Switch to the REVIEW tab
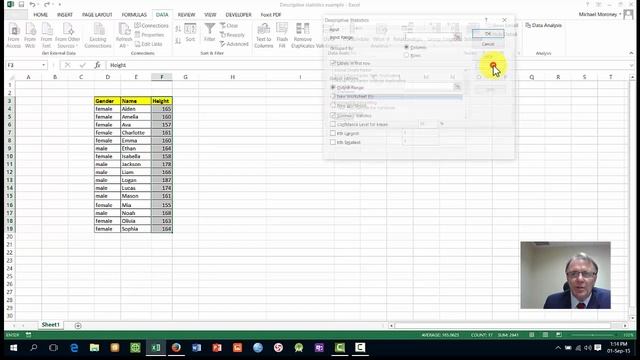Image resolution: width=640 pixels, height=360 pixels. pyautogui.click(x=186, y=15)
